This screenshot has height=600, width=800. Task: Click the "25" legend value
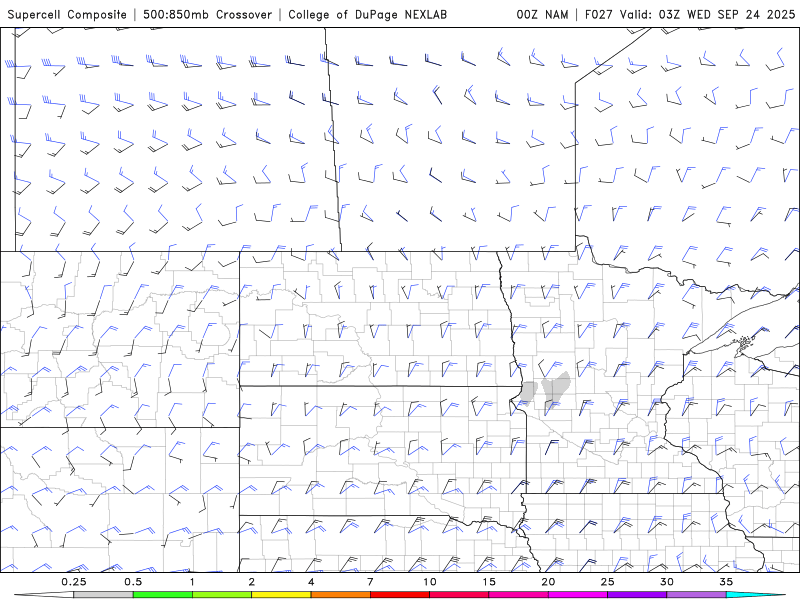coord(608,582)
